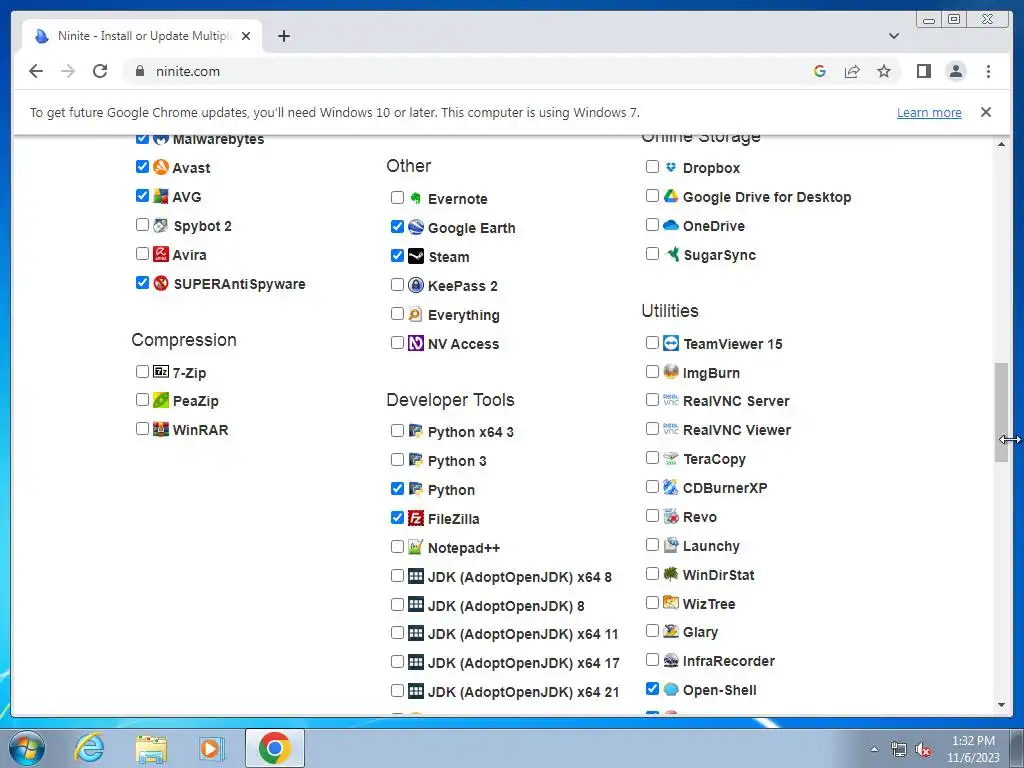Enable the Spybot 2 checkbox
The height and width of the screenshot is (768, 1024).
[142, 225]
